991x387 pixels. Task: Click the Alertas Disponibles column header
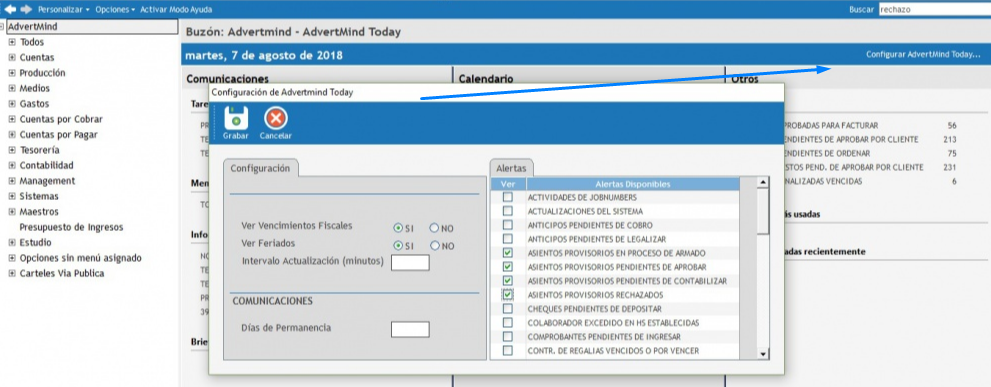click(633, 184)
